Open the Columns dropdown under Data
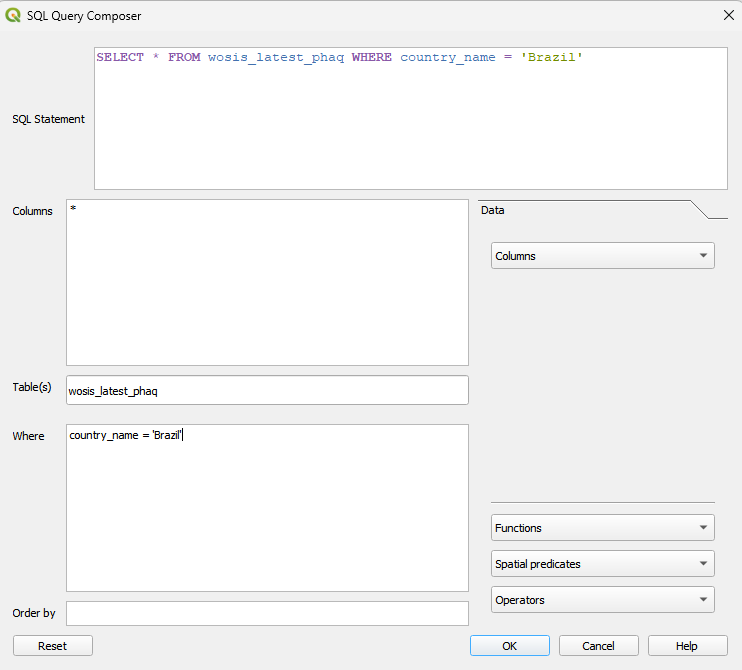This screenshot has height=670, width=742. pos(602,256)
